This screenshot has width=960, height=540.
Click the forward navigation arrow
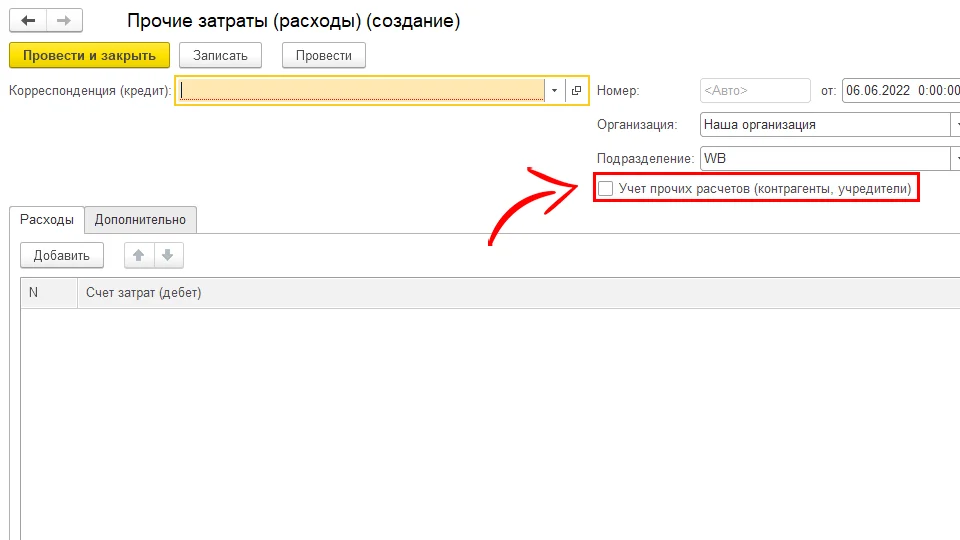[x=63, y=21]
